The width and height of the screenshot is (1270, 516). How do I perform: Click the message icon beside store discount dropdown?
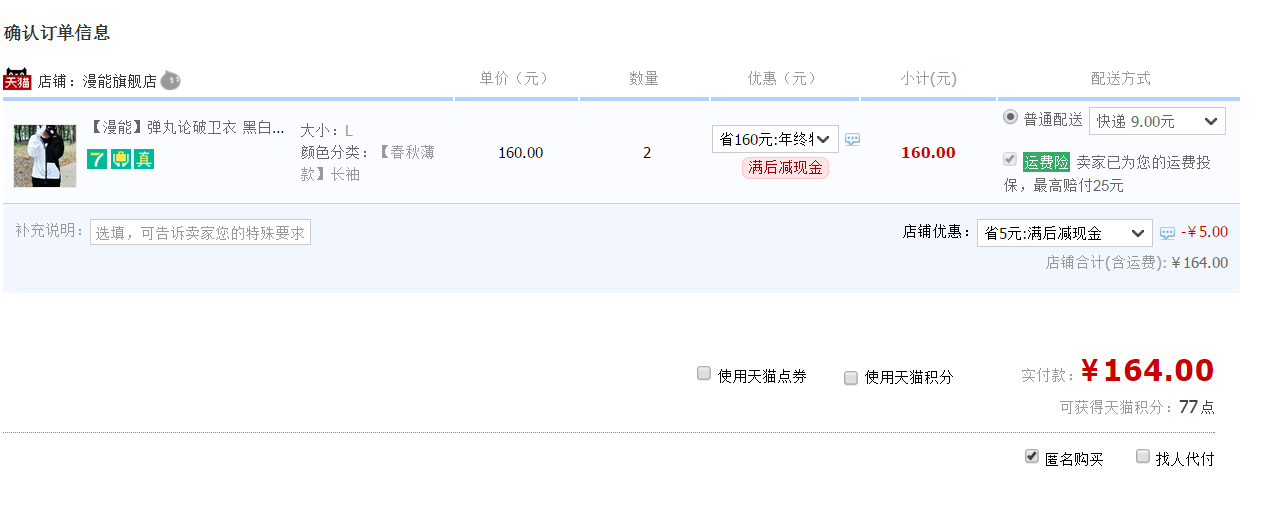click(1167, 233)
